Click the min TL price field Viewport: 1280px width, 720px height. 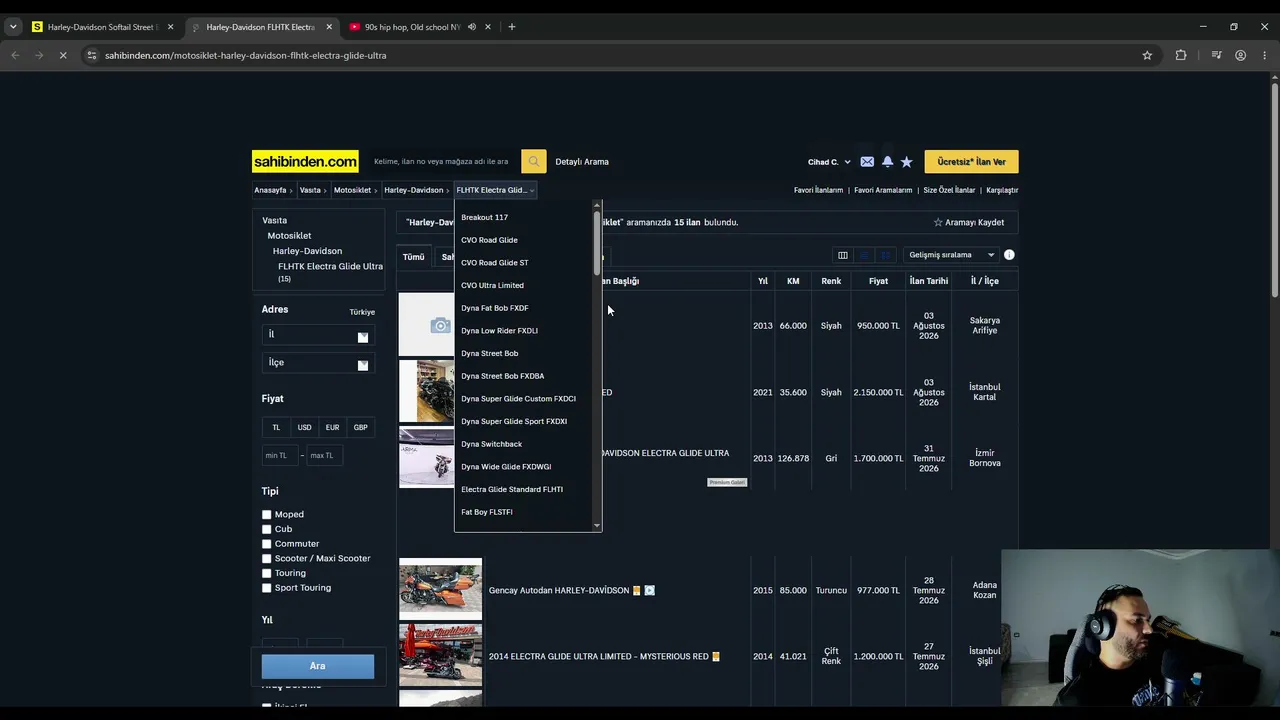point(280,456)
